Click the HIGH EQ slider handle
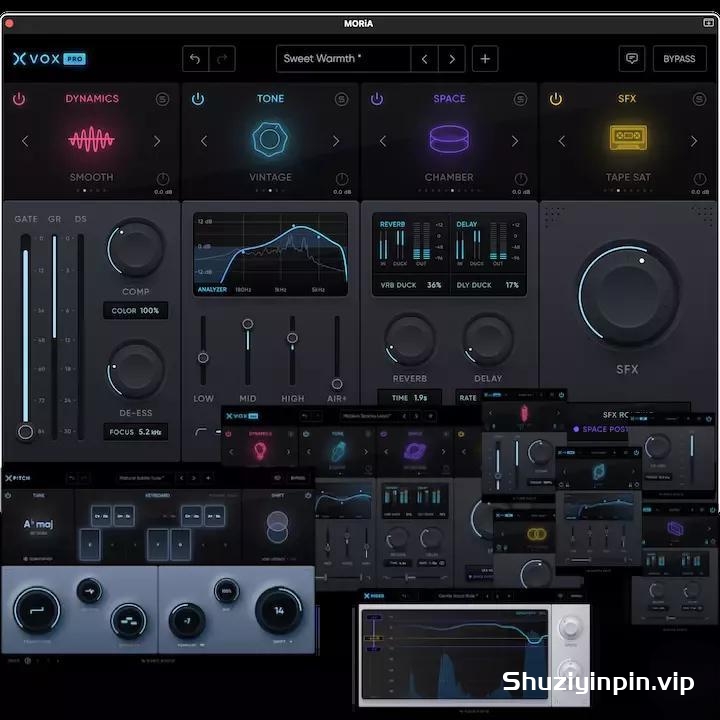The height and width of the screenshot is (720, 720). point(292,338)
